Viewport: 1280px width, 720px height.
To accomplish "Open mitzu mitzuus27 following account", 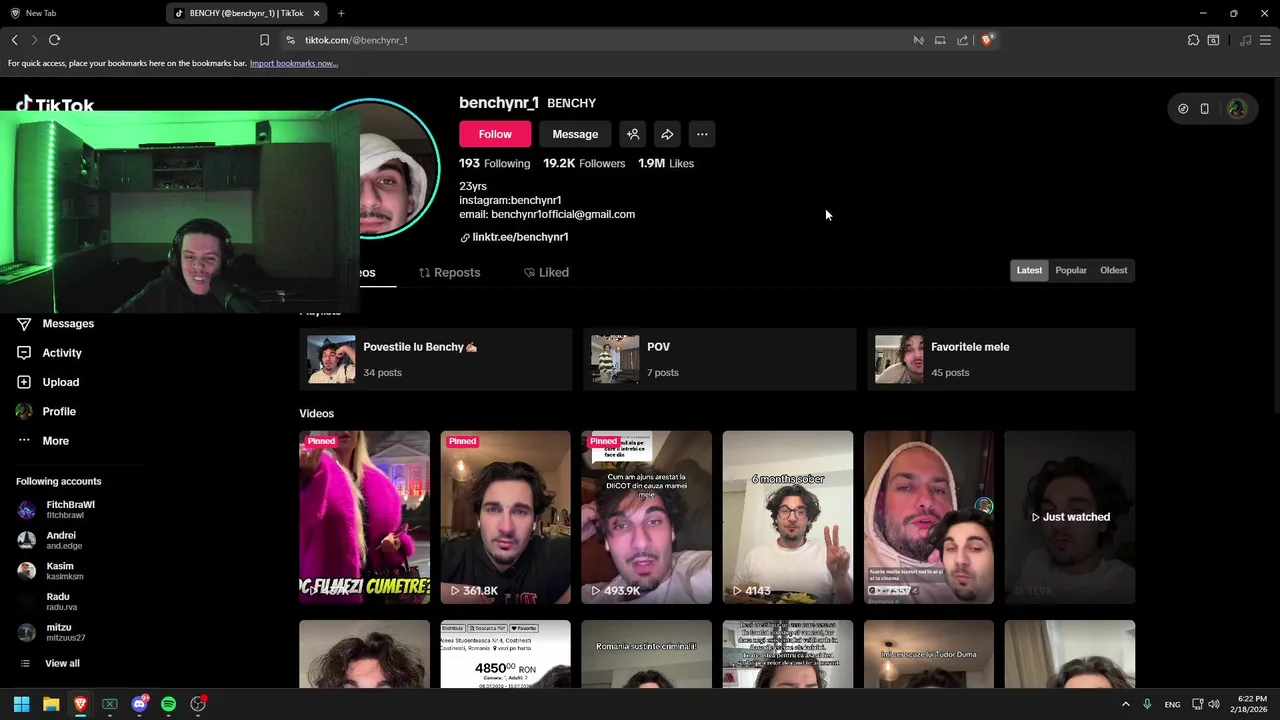I will click(x=51, y=632).
